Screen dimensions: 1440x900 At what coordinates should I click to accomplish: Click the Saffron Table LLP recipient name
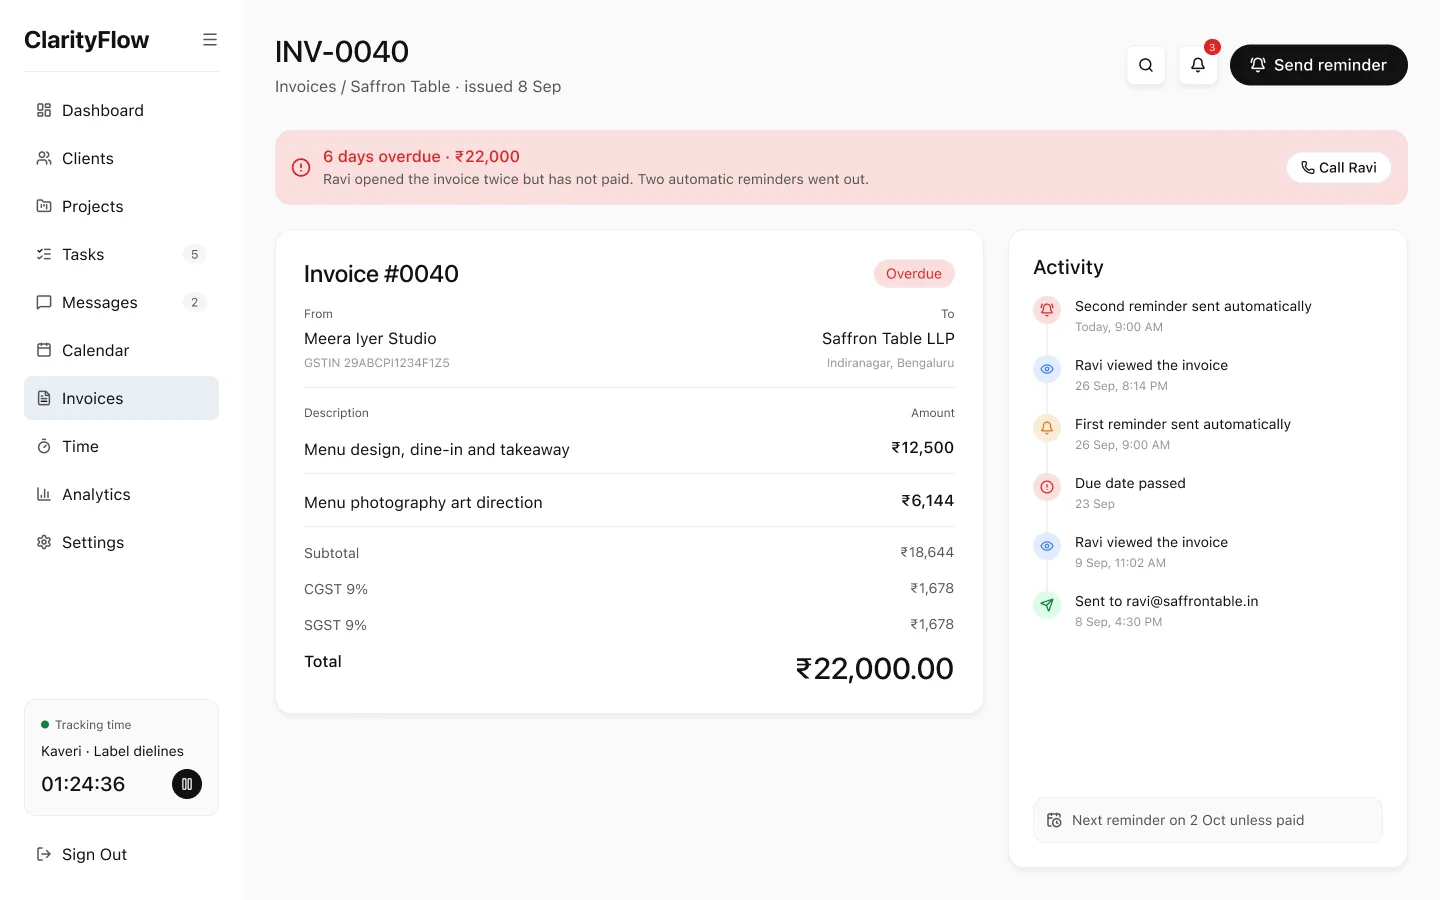tap(888, 339)
